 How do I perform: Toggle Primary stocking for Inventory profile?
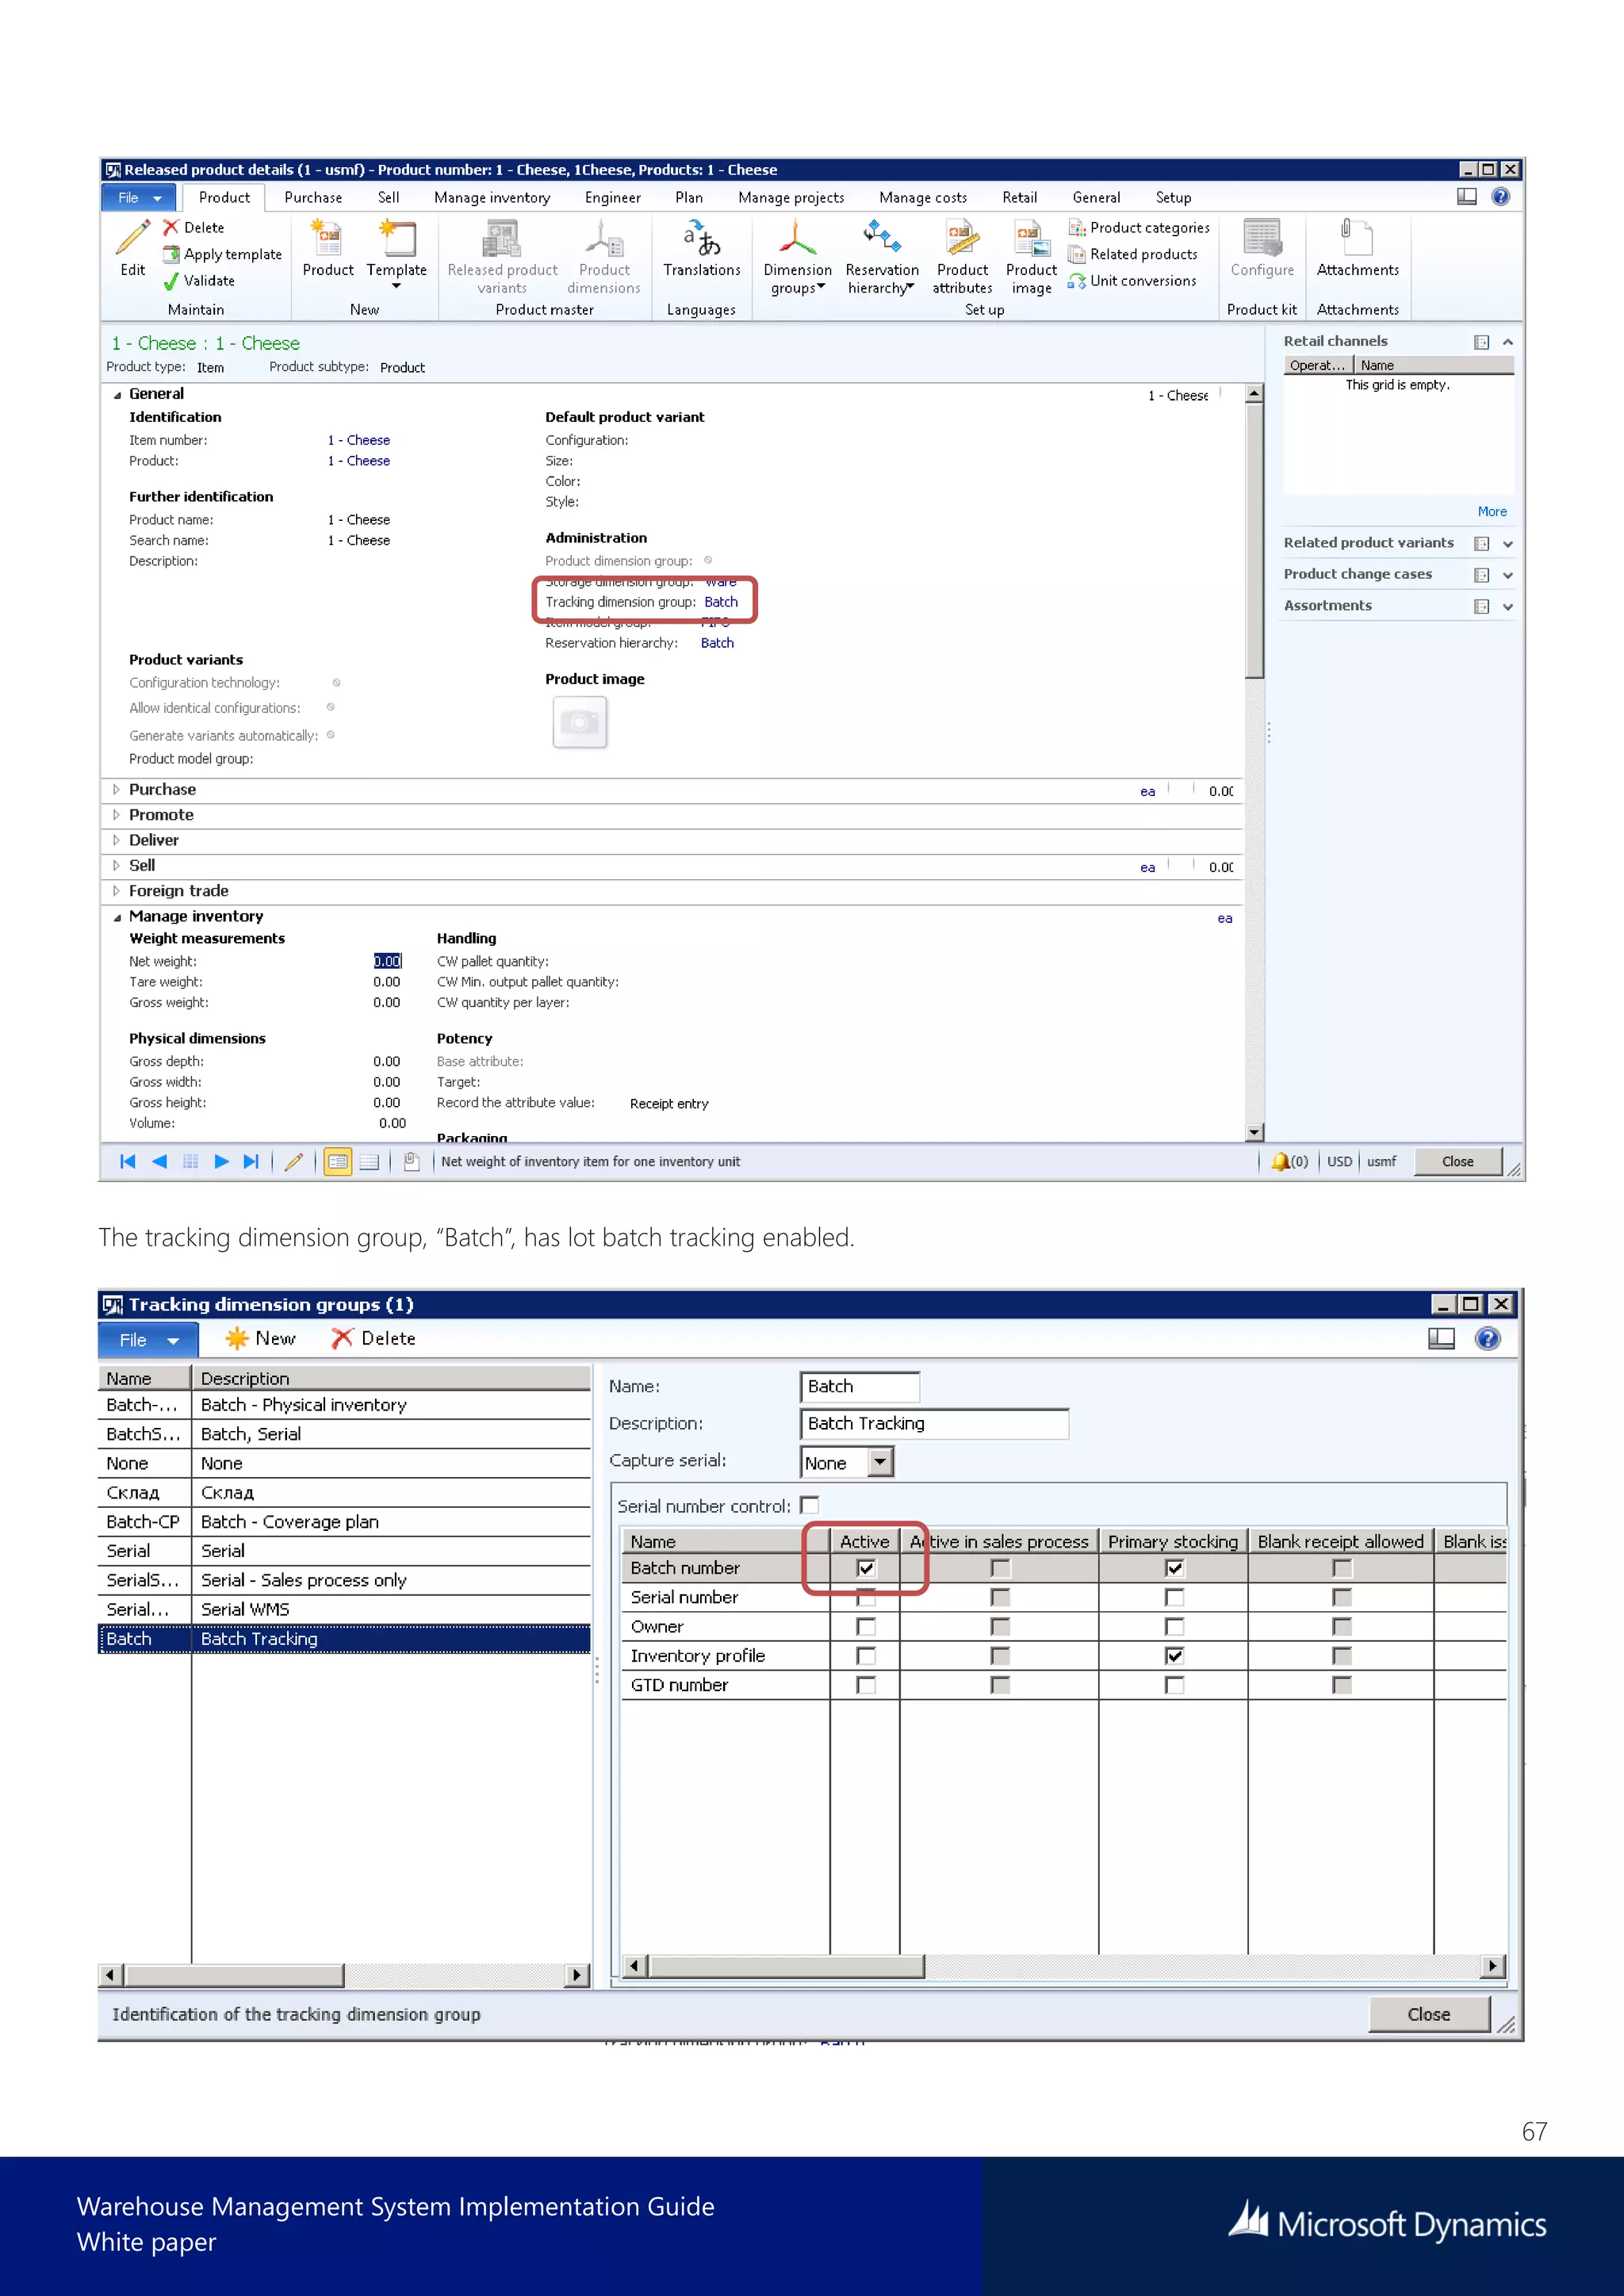click(1174, 1655)
